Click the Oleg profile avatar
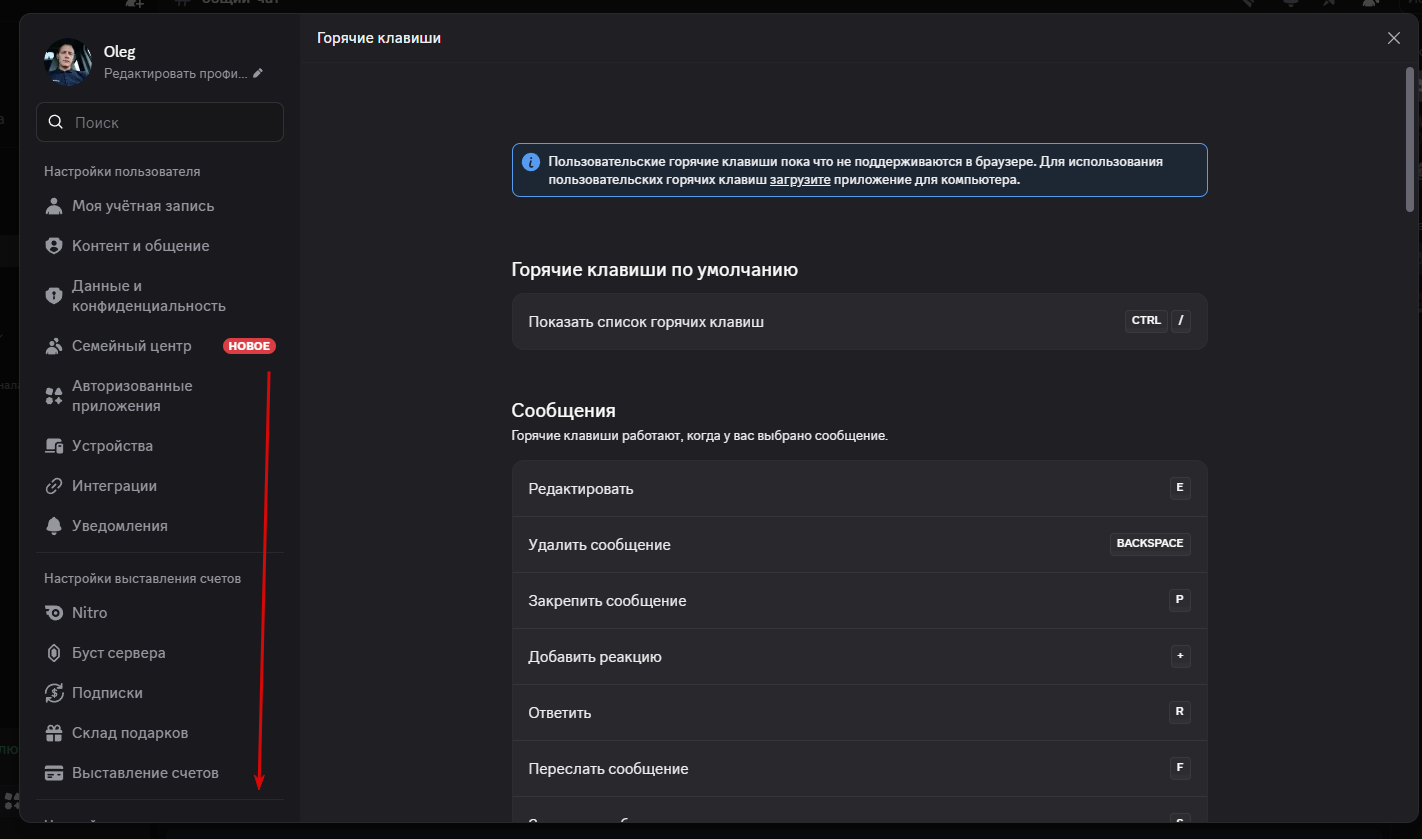The image size is (1422, 839). (x=67, y=62)
